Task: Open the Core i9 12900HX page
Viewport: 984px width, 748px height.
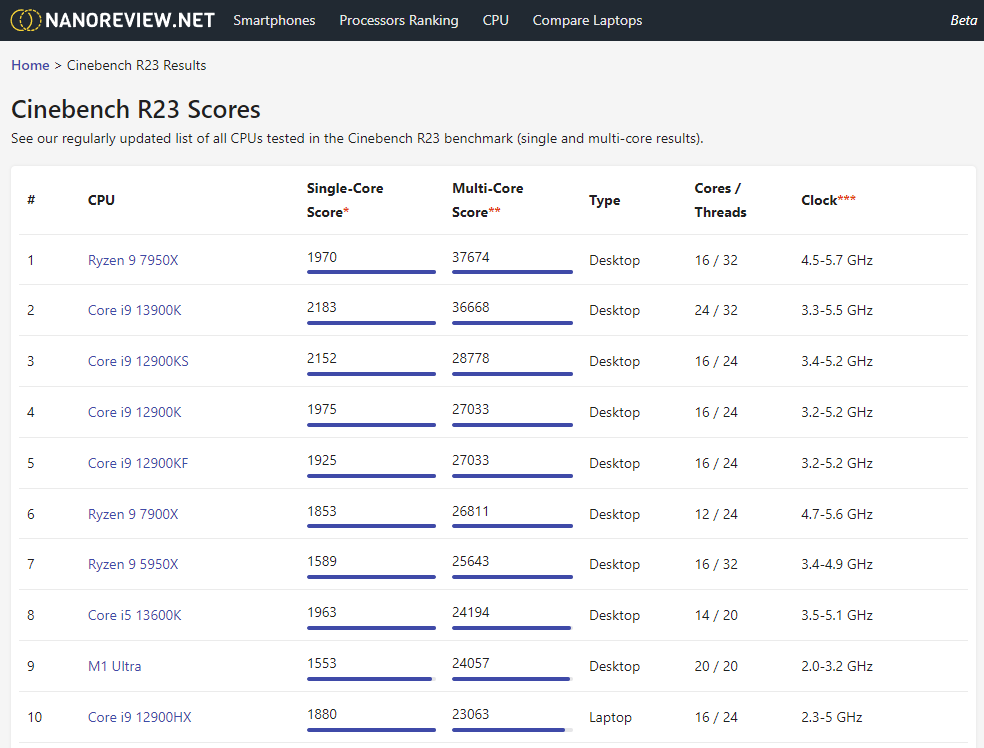Action: [x=139, y=717]
